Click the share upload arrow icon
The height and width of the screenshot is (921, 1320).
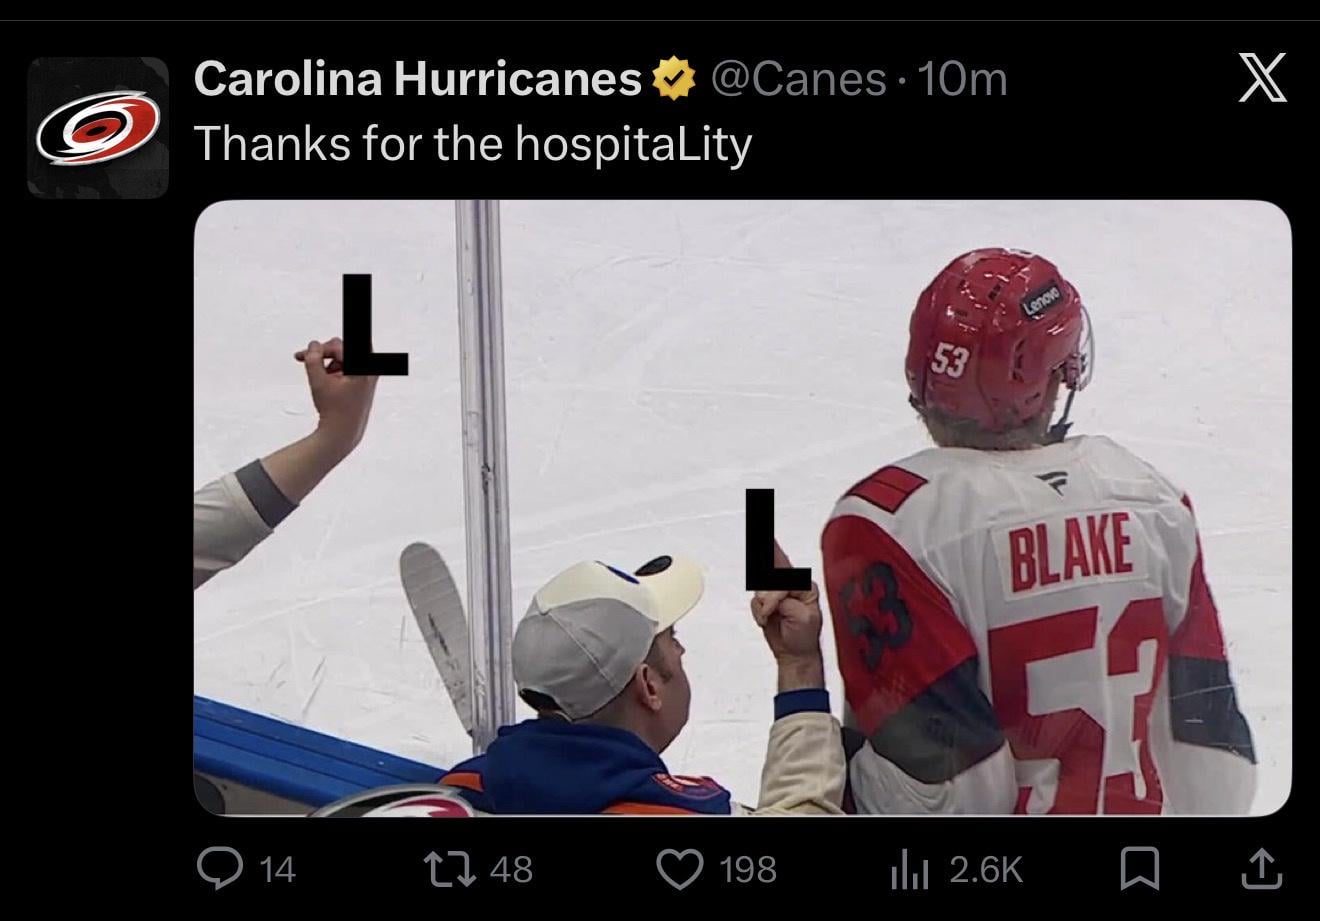coord(1261,868)
